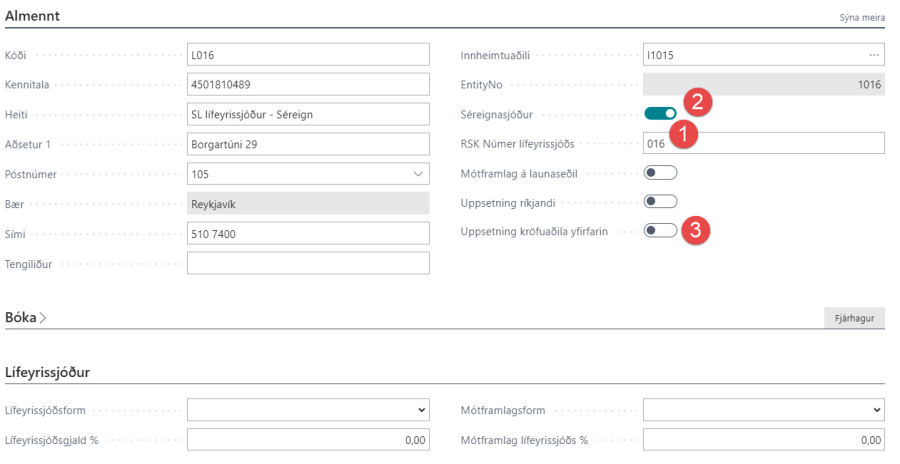Click the Almennt section heading

tap(33, 16)
